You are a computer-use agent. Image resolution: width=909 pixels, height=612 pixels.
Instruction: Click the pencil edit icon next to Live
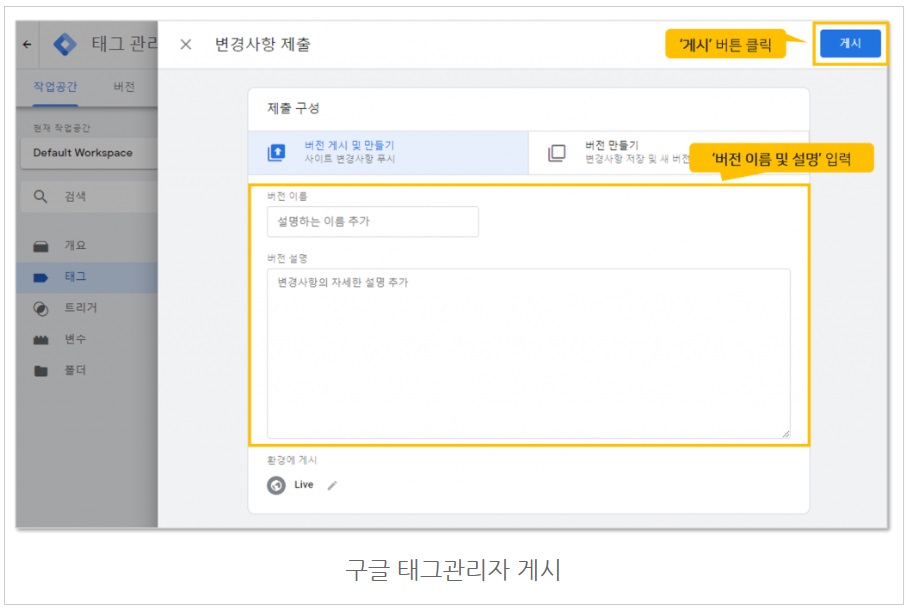pyautogui.click(x=332, y=486)
